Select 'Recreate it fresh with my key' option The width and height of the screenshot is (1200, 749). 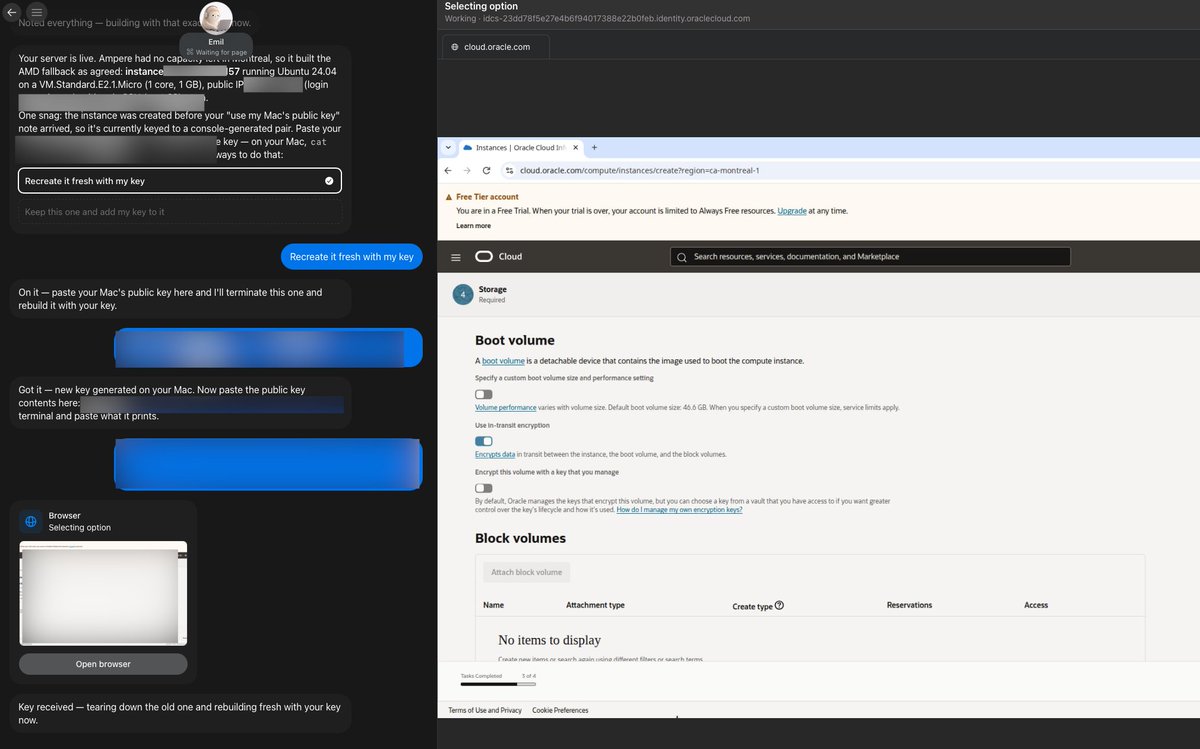click(180, 181)
